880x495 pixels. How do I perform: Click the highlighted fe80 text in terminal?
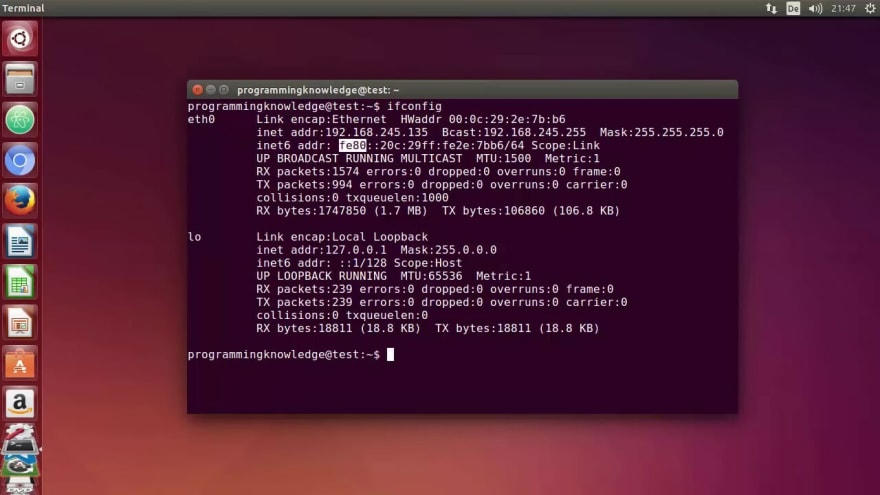pyautogui.click(x=352, y=145)
